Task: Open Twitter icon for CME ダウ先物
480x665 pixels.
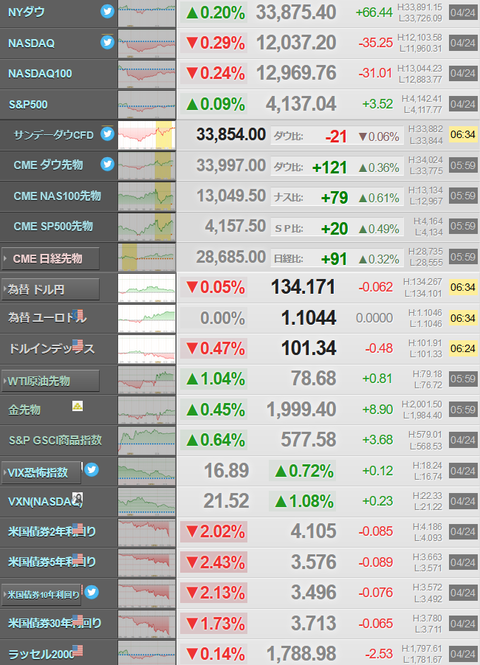Action: pos(107,164)
